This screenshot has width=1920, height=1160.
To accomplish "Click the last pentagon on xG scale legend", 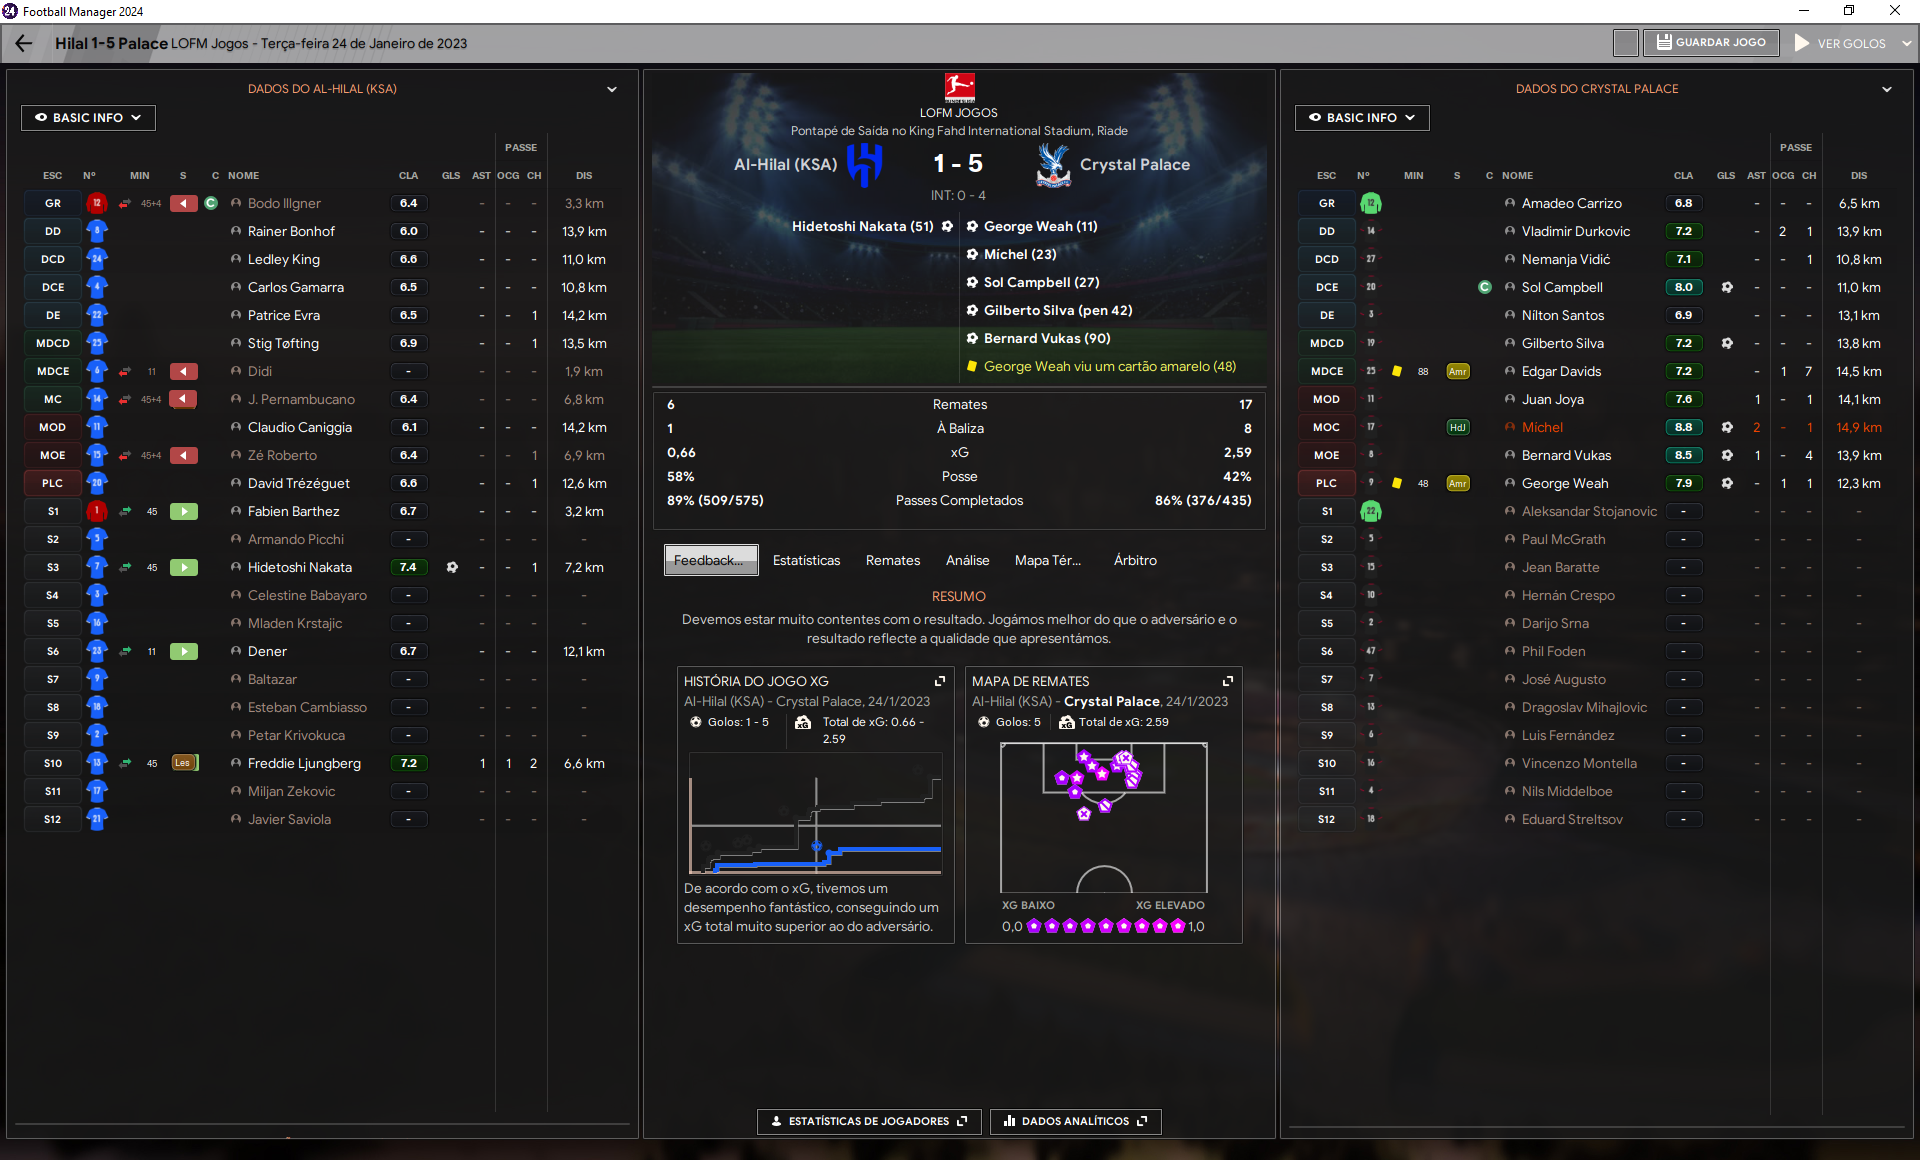I will (x=1178, y=926).
